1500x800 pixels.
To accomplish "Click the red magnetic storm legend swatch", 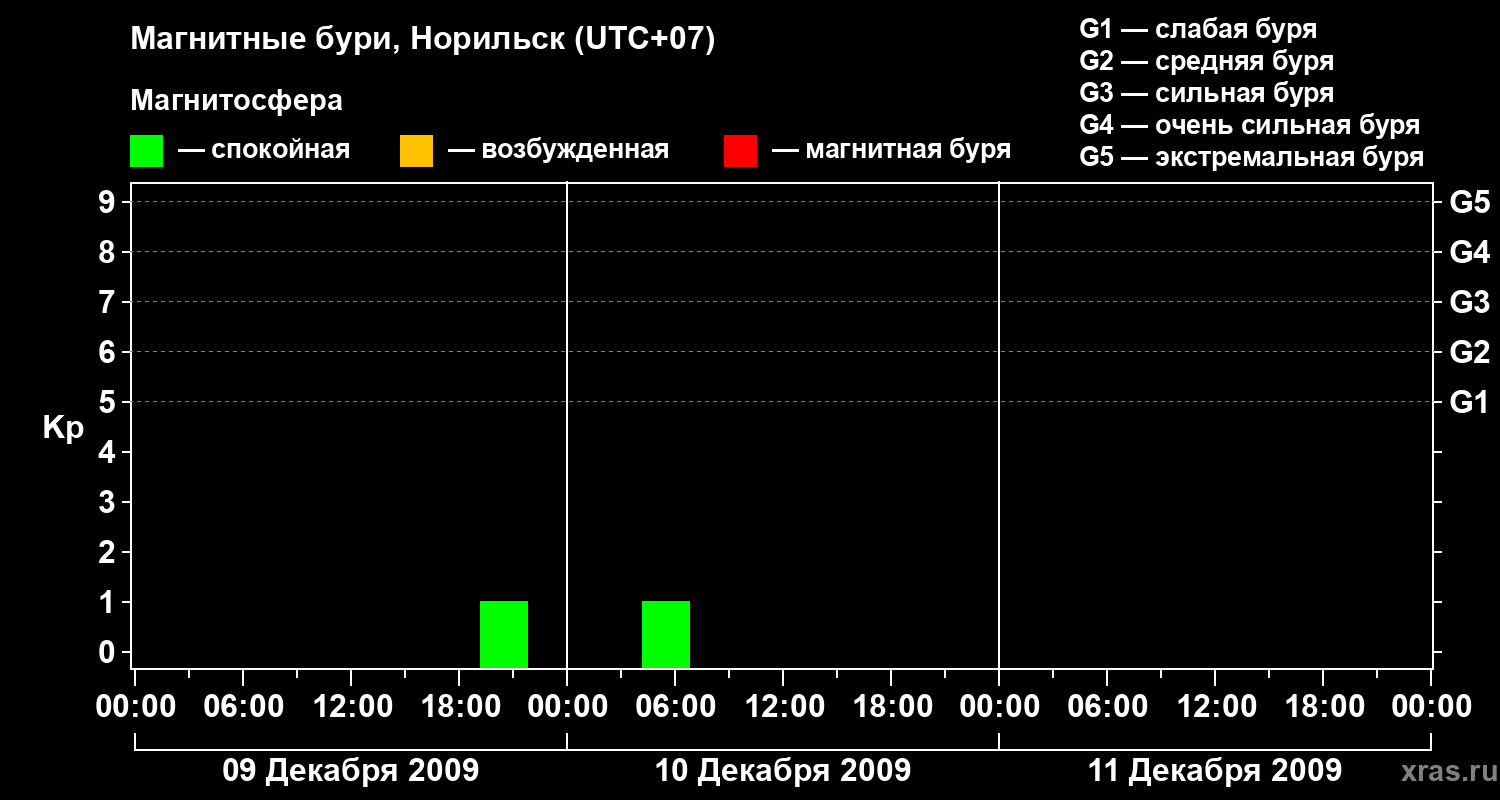I will pos(740,151).
